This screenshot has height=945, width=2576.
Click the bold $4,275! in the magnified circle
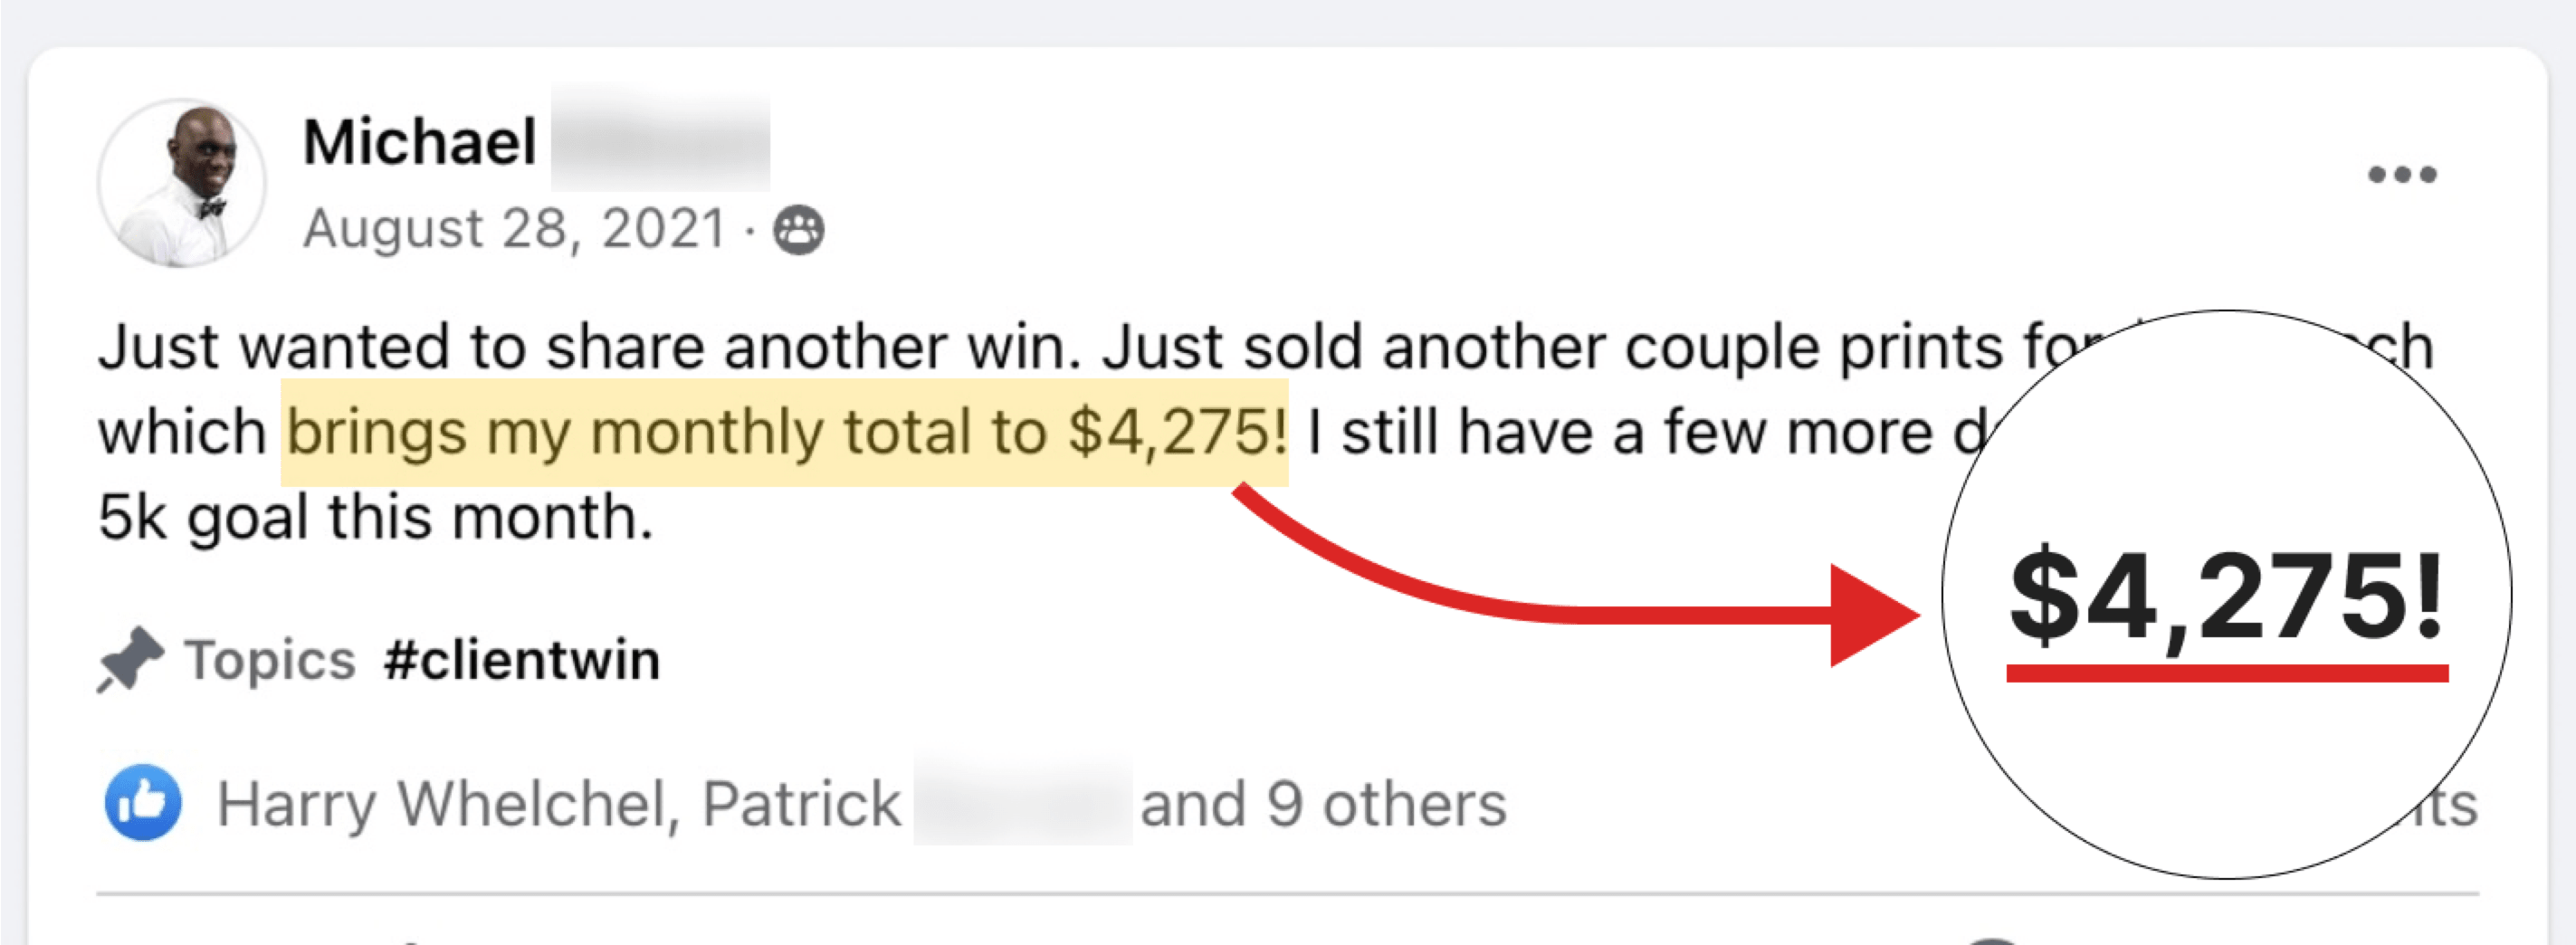point(2226,598)
